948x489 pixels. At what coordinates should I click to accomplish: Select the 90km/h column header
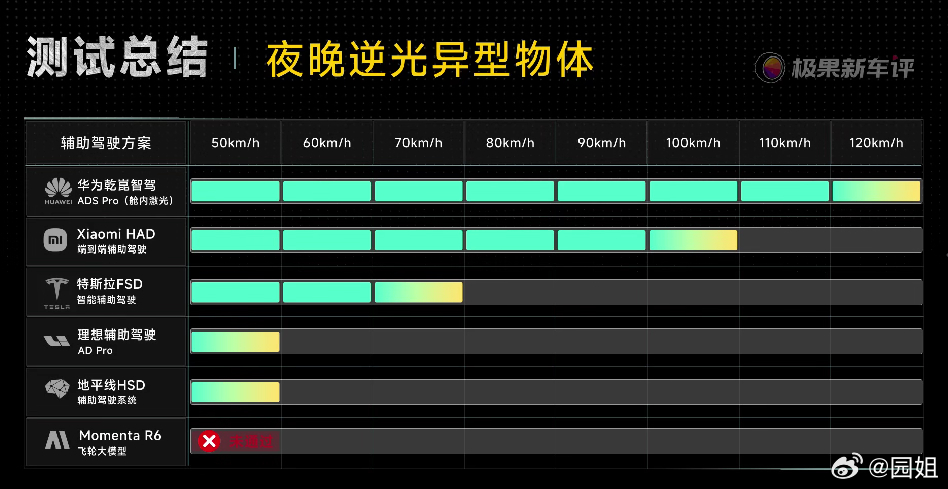(x=602, y=143)
